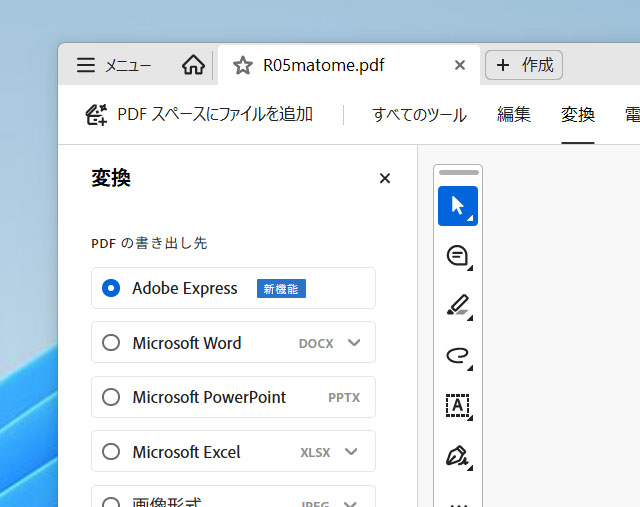The image size is (640, 507).
Task: Open the すべてのツール tab
Action: [419, 115]
